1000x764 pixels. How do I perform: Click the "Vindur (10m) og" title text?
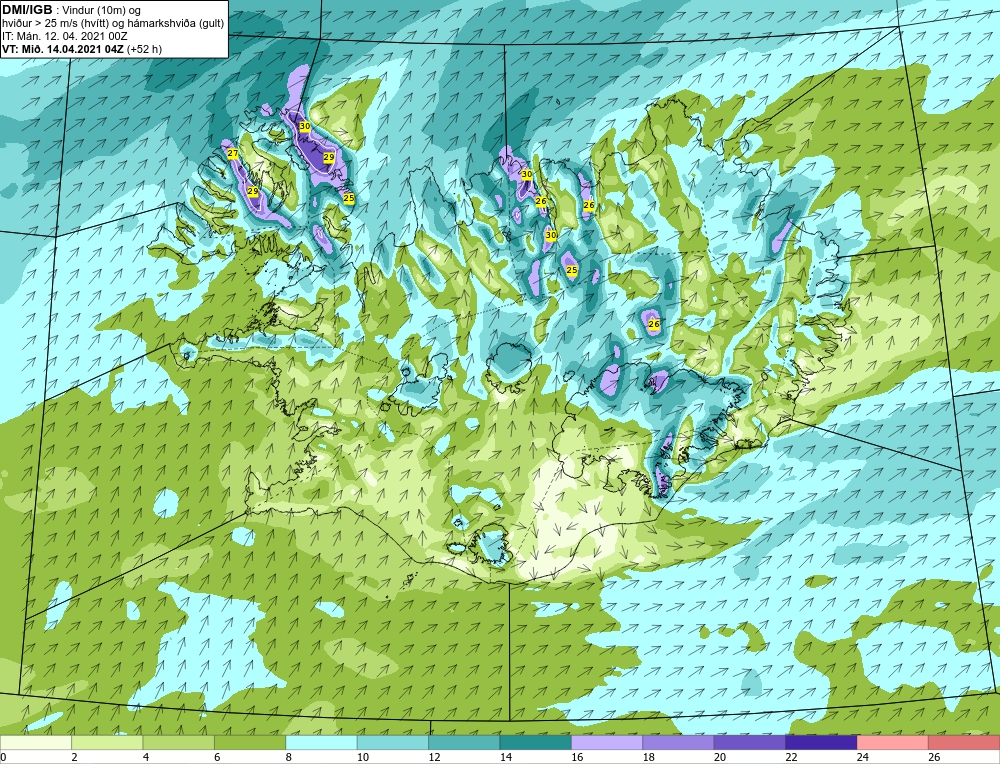click(x=103, y=11)
